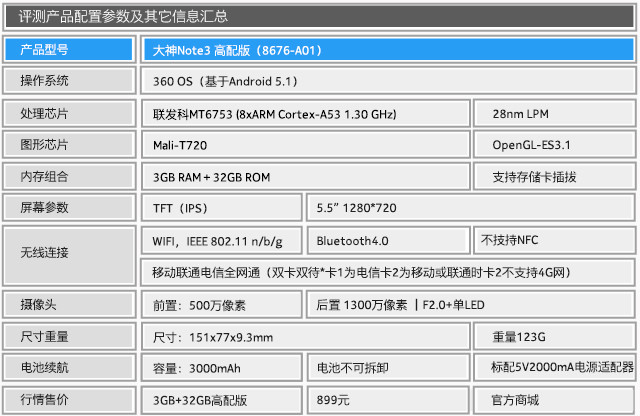The width and height of the screenshot is (640, 416).
Task: Select the 360 OS Android 5.1 cell
Action: pyautogui.click(x=386, y=81)
